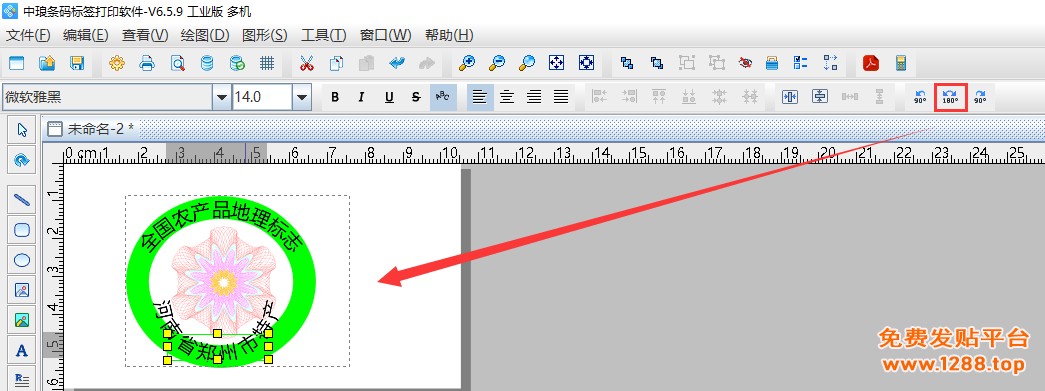Image resolution: width=1045 pixels, height=391 pixels.
Task: Toggle bold text formatting
Action: pos(335,97)
